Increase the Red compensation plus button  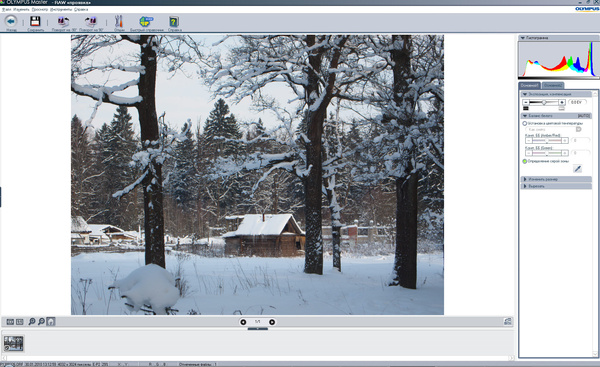click(565, 141)
